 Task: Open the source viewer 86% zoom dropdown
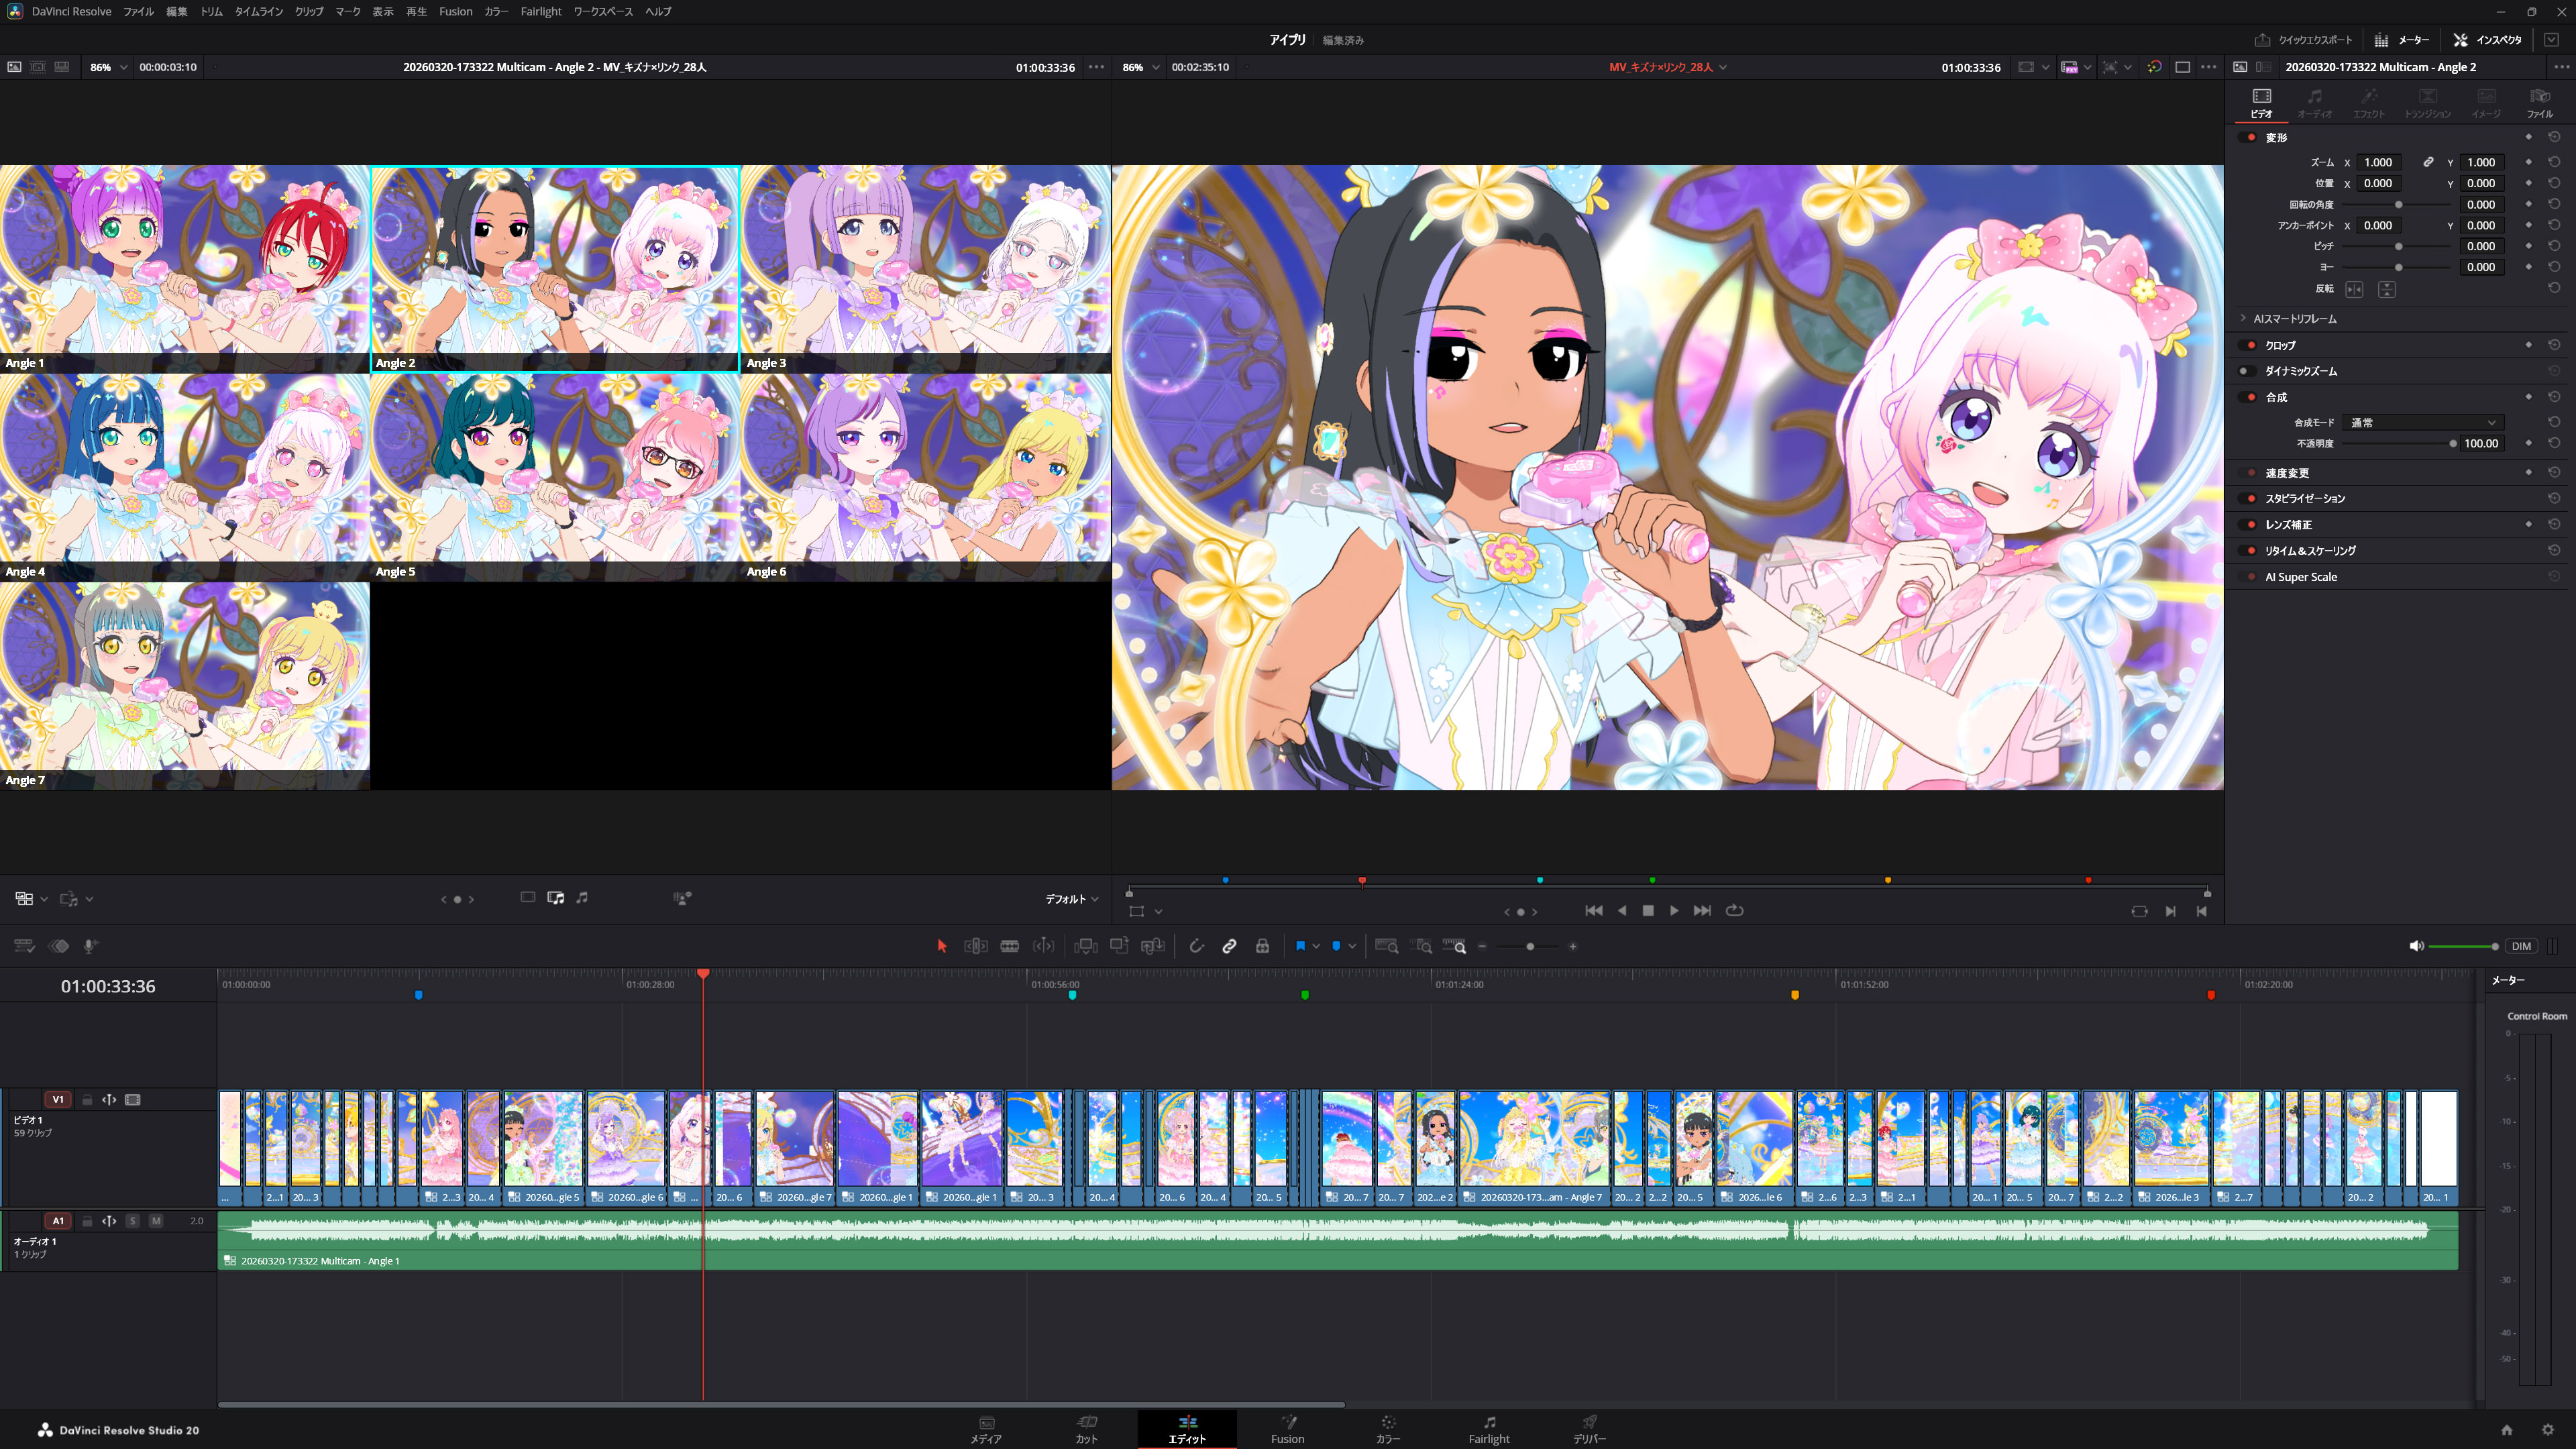pos(109,67)
